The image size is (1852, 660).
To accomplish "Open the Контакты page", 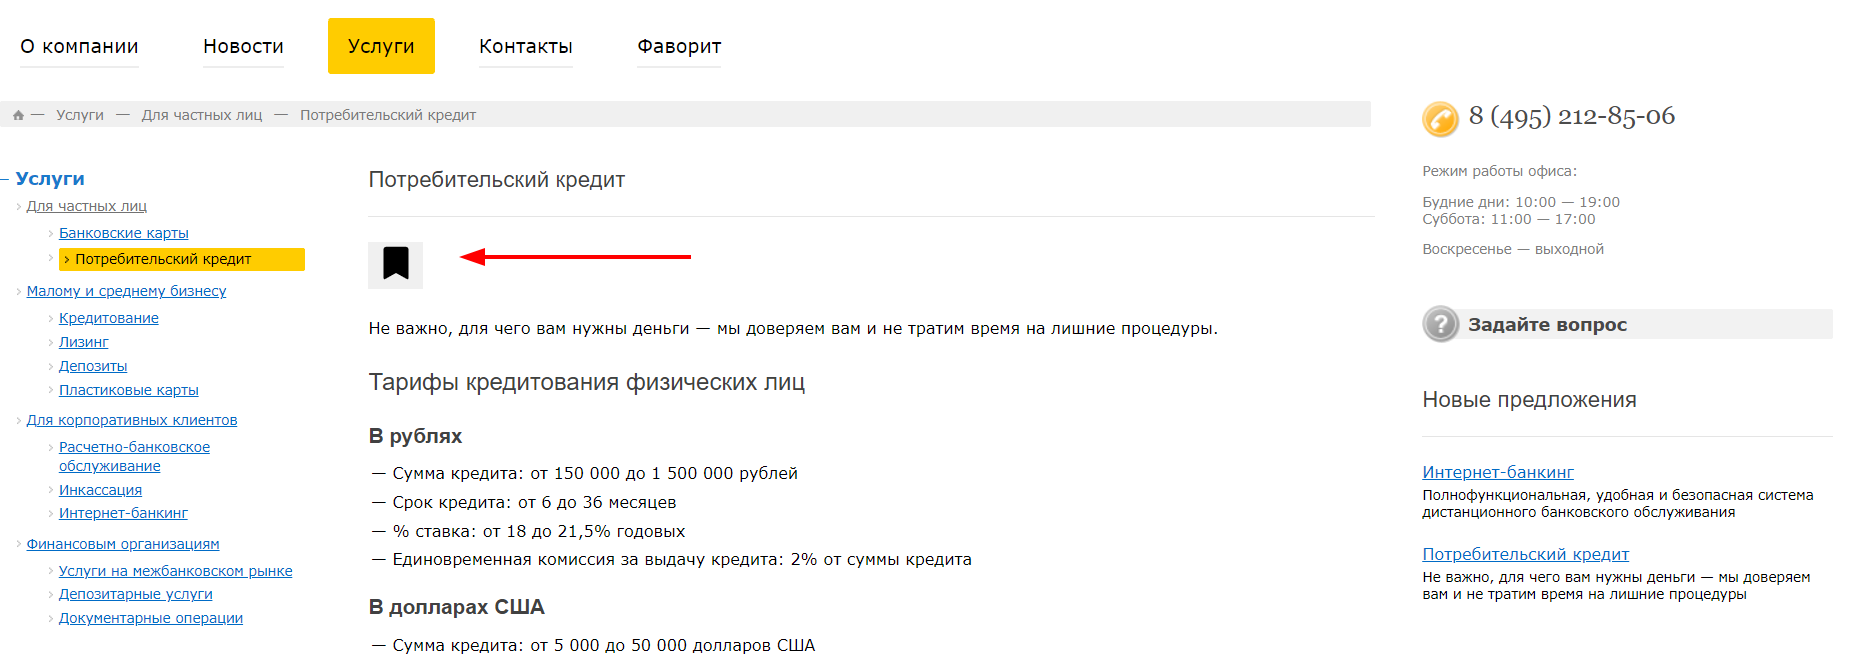I will click(x=526, y=46).
